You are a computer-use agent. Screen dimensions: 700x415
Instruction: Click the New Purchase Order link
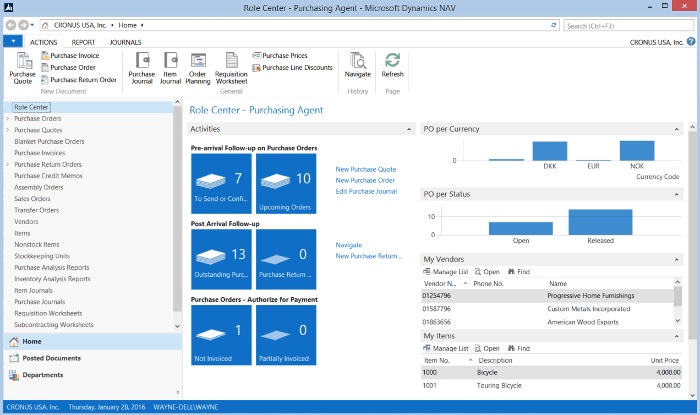[365, 180]
